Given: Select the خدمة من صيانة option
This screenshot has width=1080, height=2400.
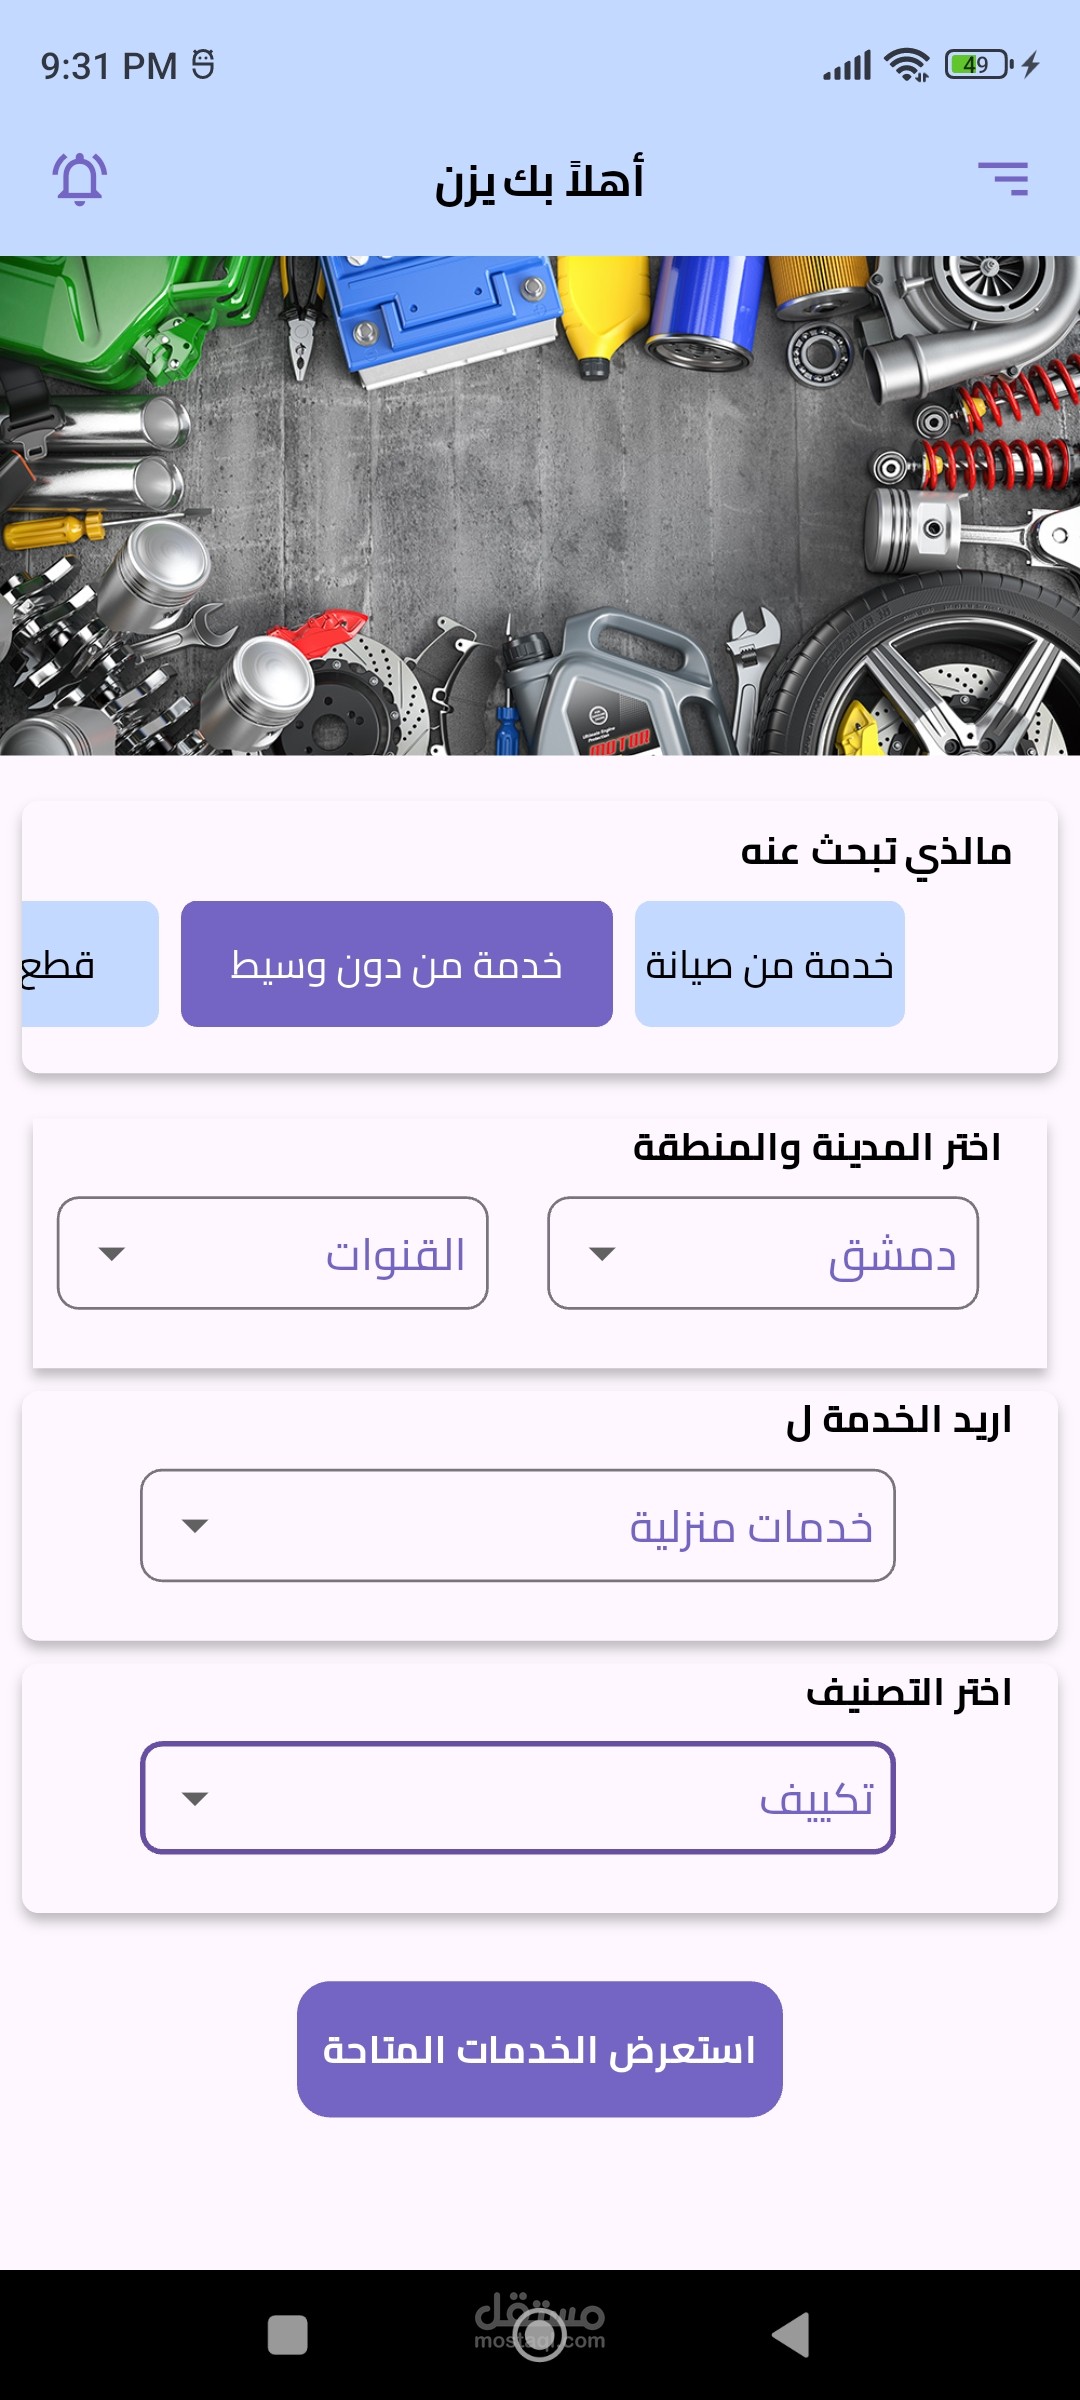Looking at the screenshot, I should (769, 964).
